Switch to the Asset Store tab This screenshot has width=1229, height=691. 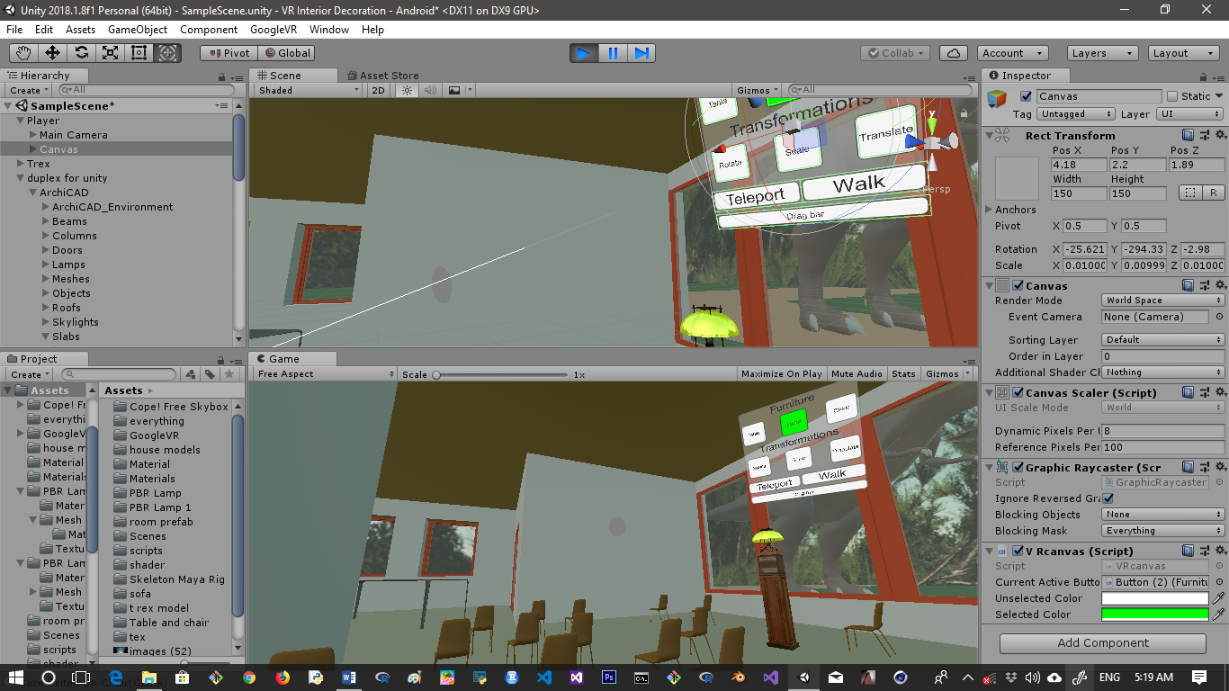[382, 75]
